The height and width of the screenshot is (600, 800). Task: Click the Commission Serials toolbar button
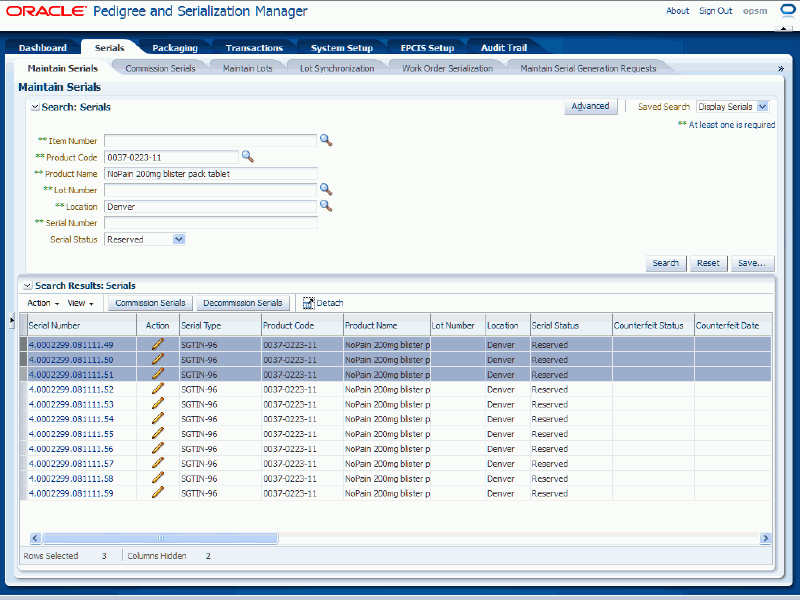coord(150,303)
